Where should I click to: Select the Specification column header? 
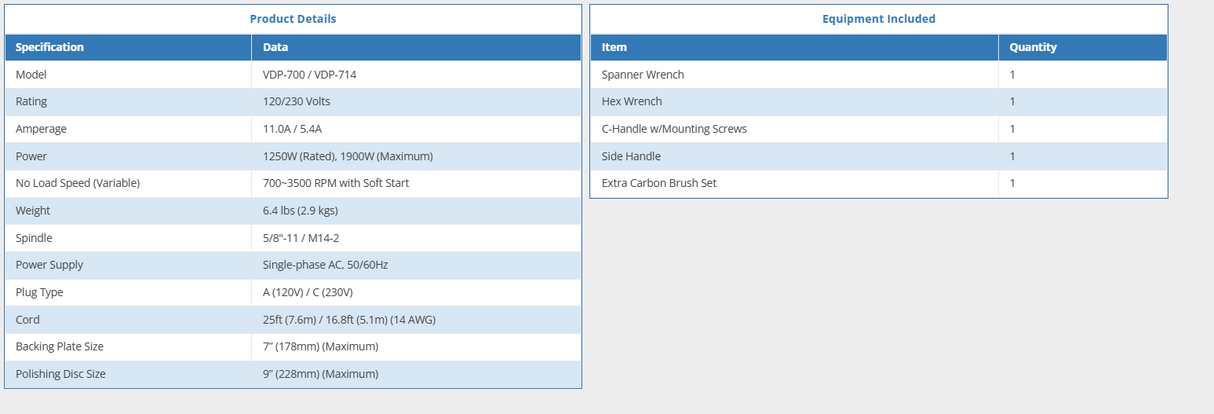pyautogui.click(x=50, y=47)
